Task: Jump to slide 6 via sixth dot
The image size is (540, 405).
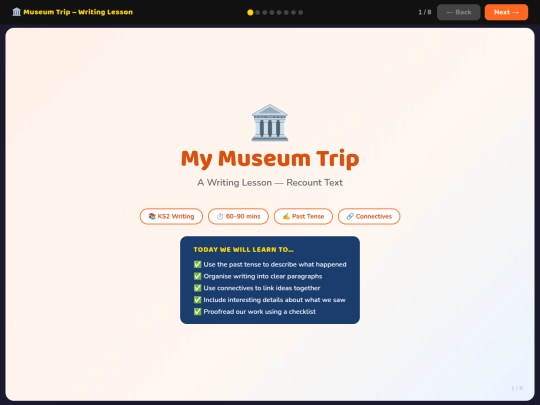Action: [x=286, y=12]
